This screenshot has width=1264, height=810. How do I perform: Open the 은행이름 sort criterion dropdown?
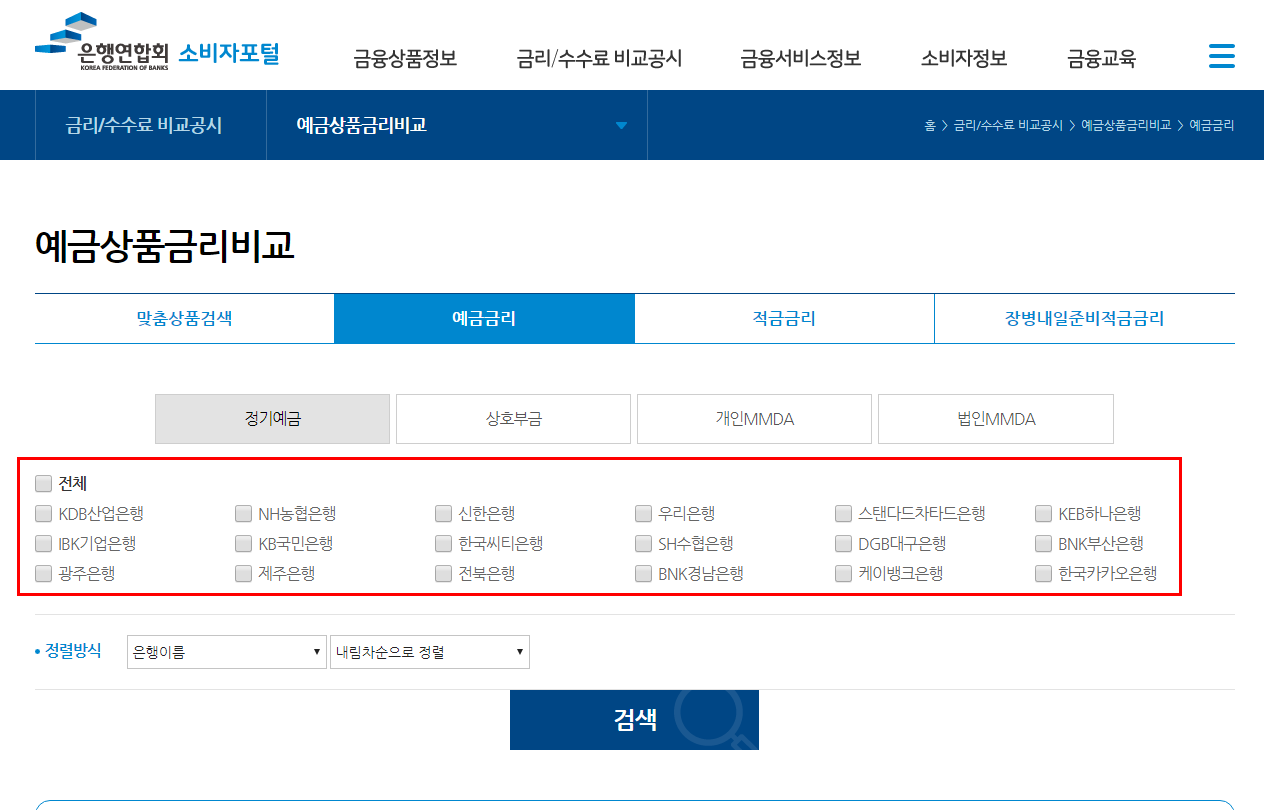click(227, 652)
